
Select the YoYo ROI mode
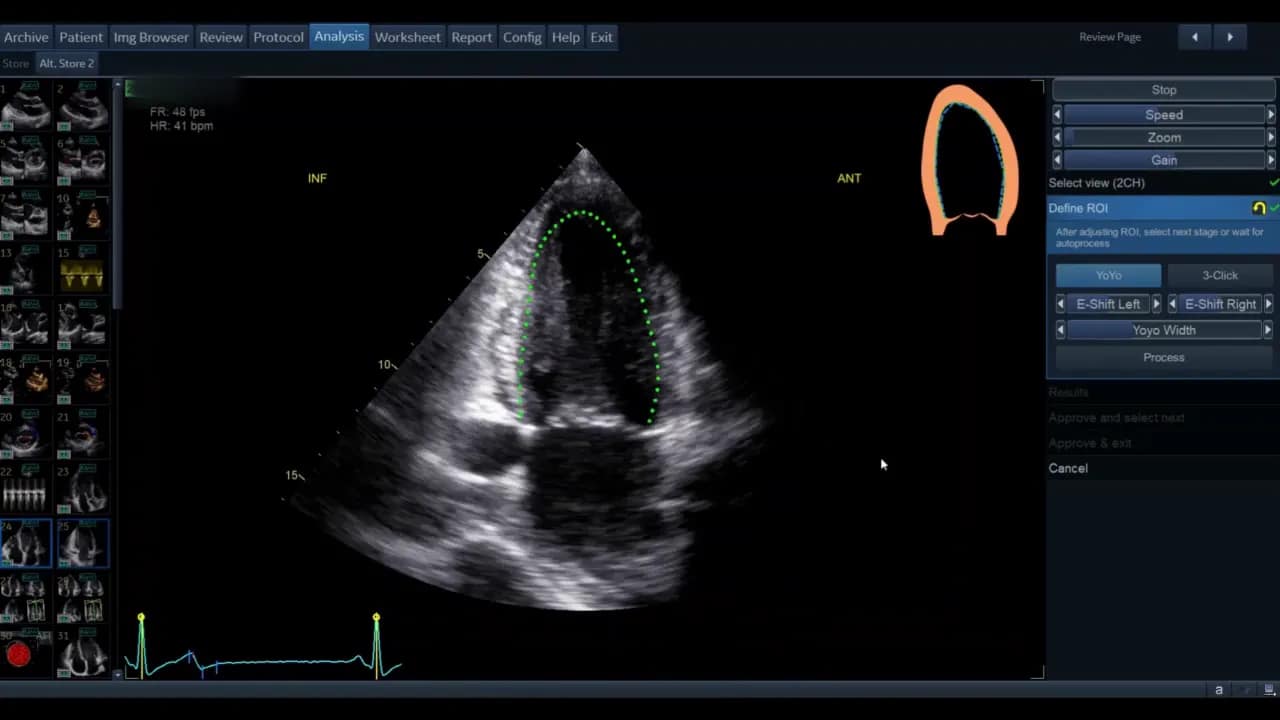coord(1108,275)
